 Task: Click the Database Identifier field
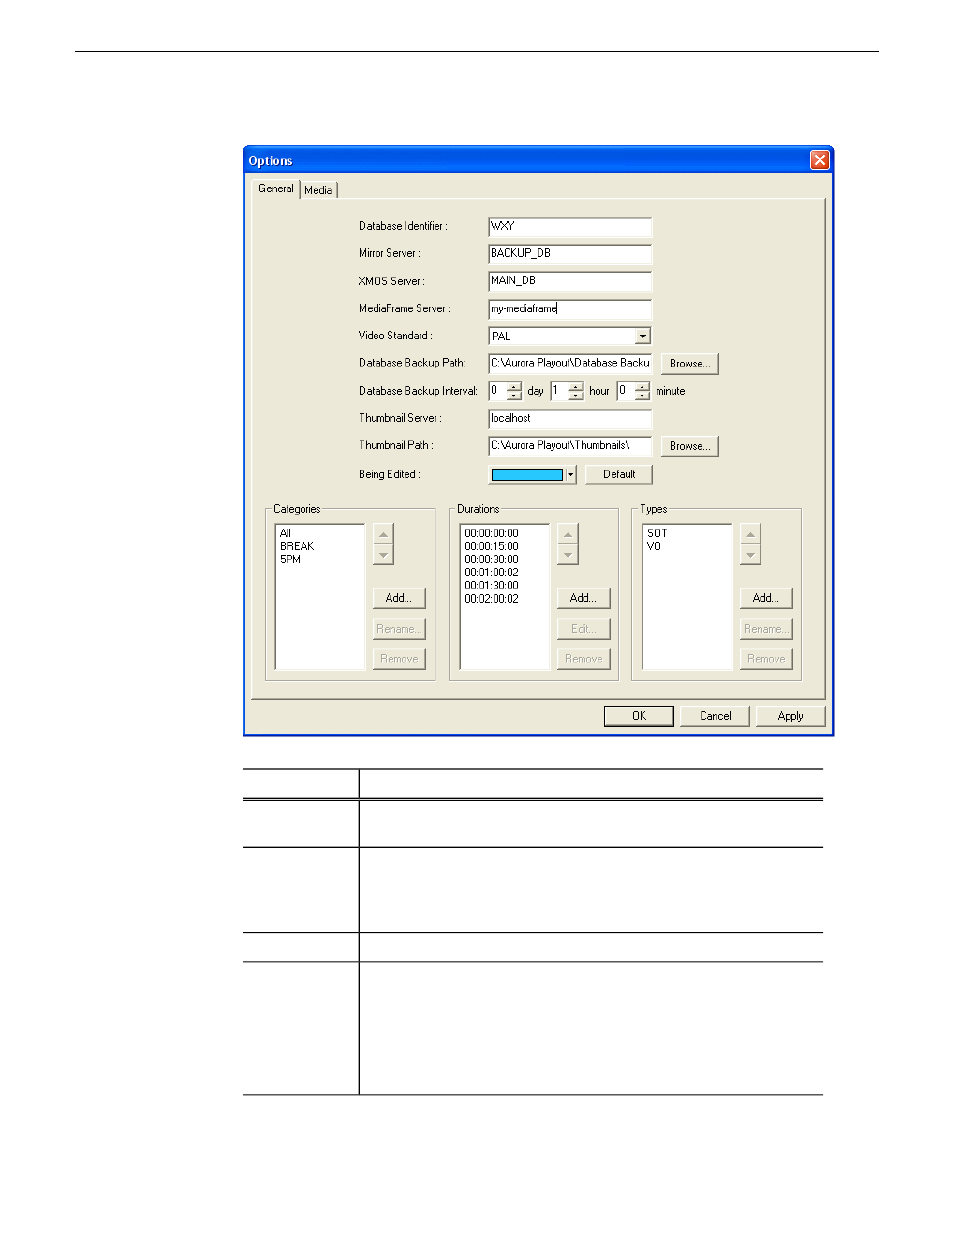570,227
